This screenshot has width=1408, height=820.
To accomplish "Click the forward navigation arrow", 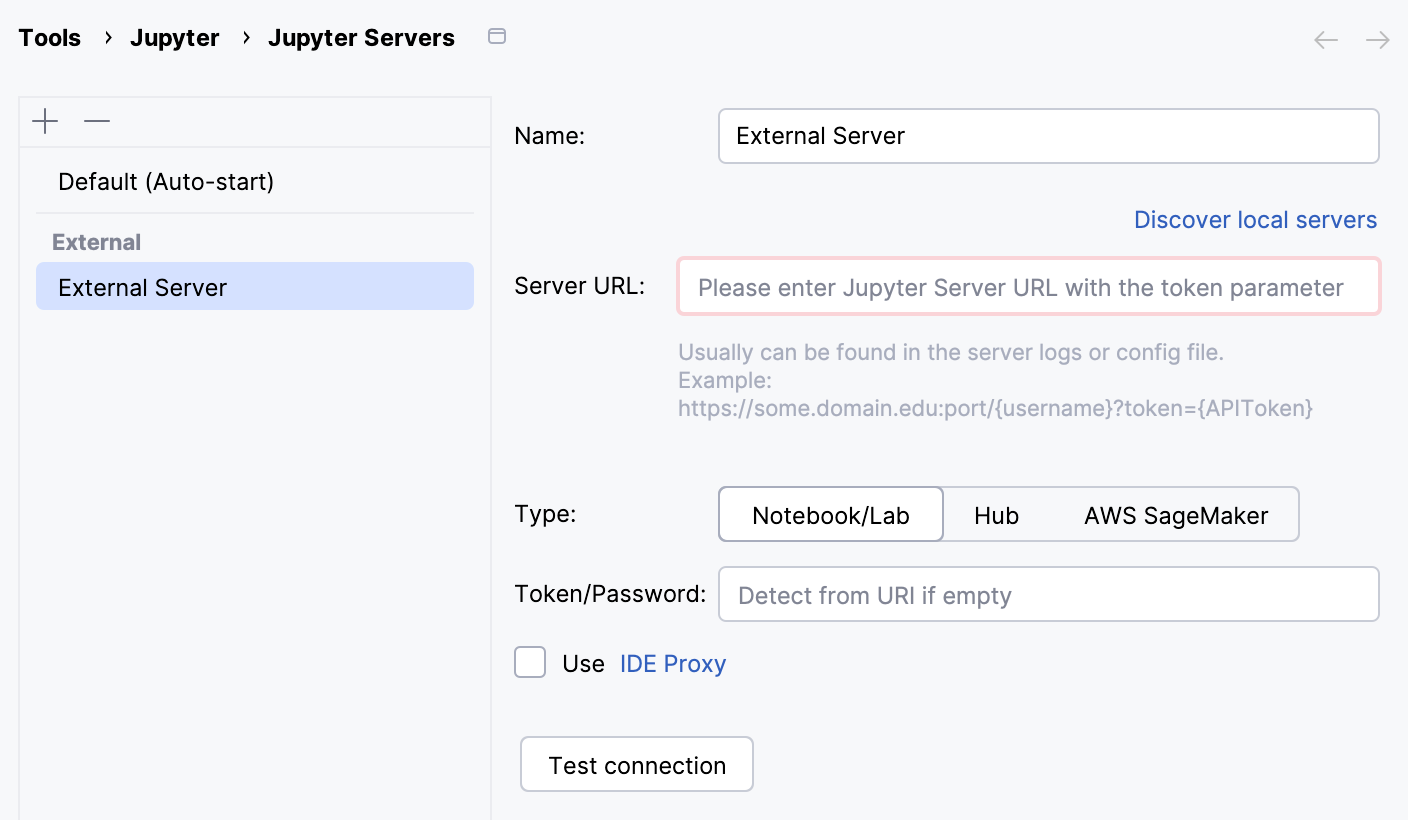I will coord(1377,40).
